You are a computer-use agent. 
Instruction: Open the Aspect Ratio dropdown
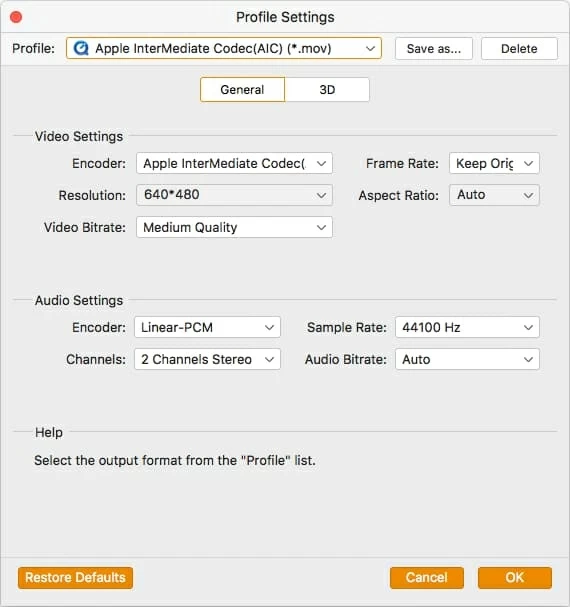click(494, 195)
